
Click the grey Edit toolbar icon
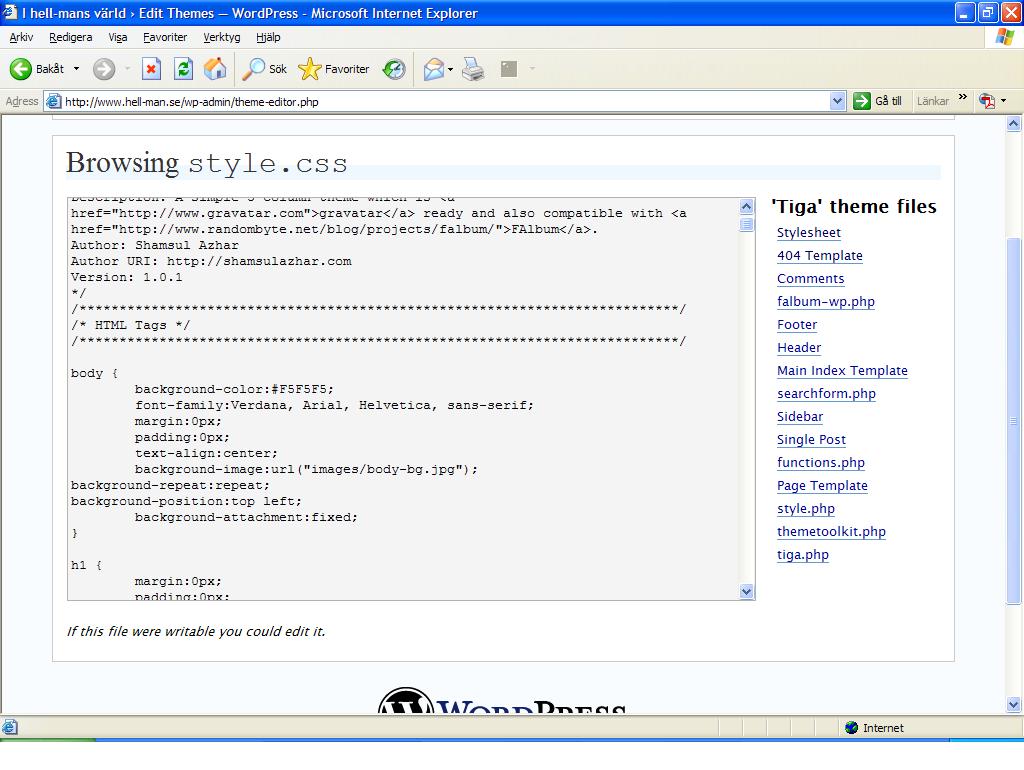point(509,69)
